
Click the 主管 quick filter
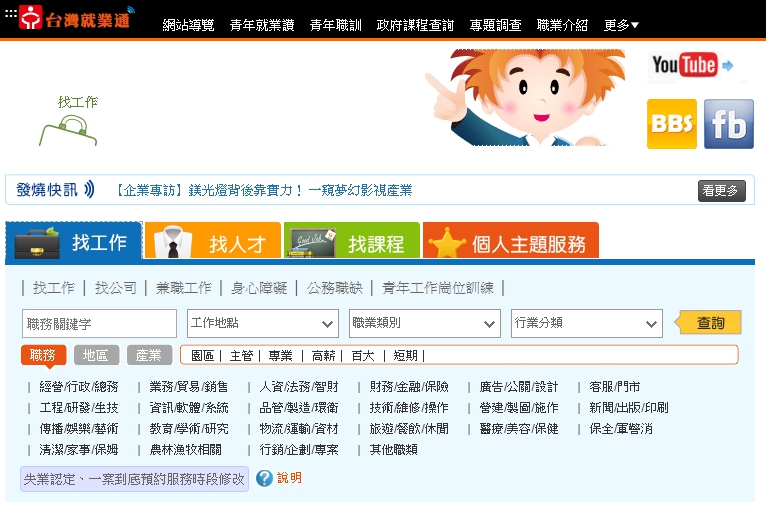241,356
